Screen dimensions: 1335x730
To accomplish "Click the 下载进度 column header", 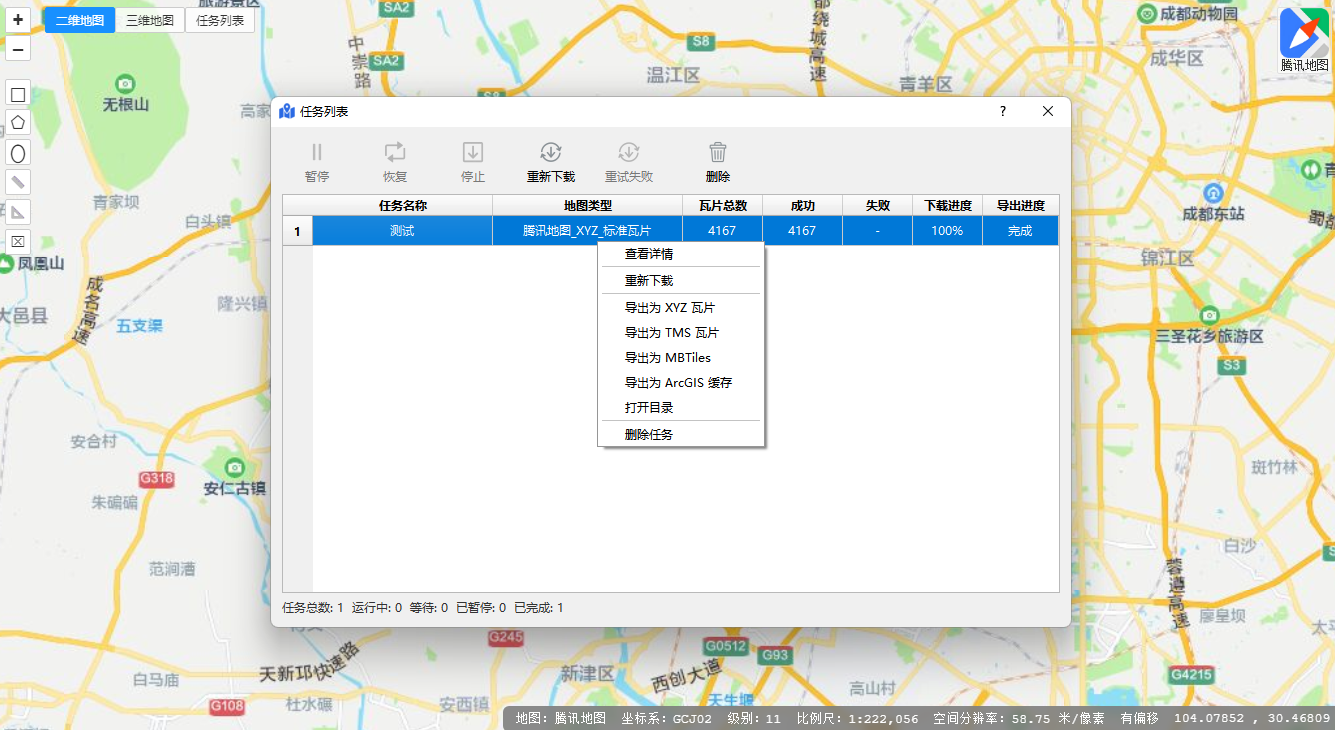I will pos(947,205).
